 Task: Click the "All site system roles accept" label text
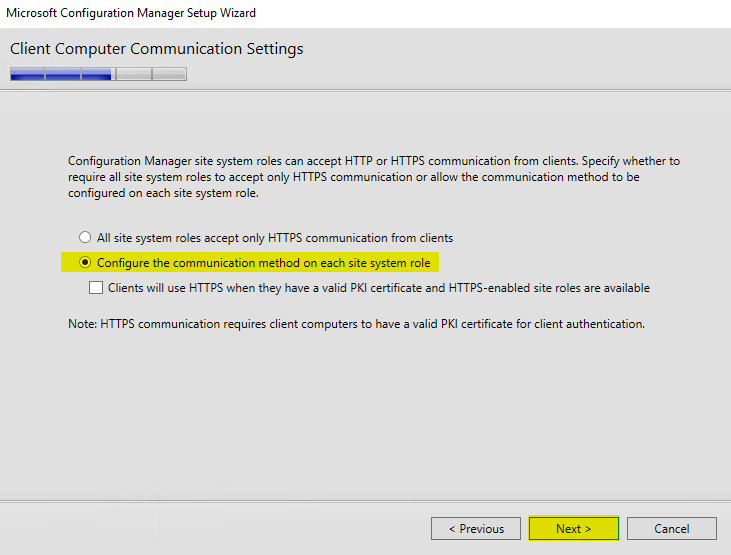[x=275, y=238]
